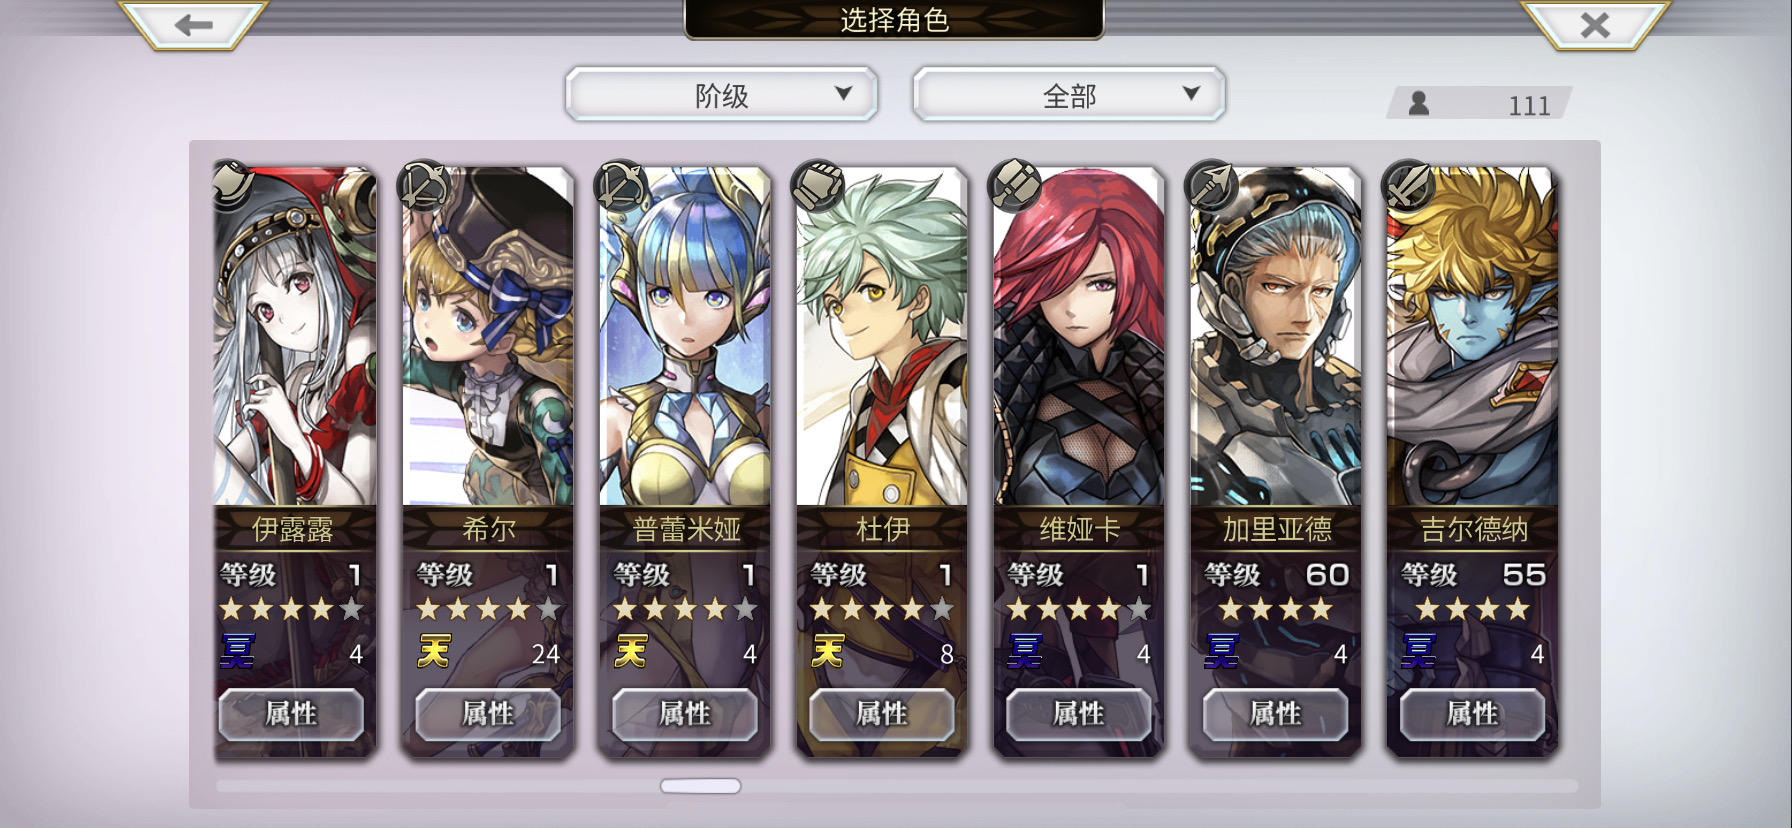1792x828 pixels.
Task: Click the horizontal scrollbar handle below cards
Action: (701, 786)
